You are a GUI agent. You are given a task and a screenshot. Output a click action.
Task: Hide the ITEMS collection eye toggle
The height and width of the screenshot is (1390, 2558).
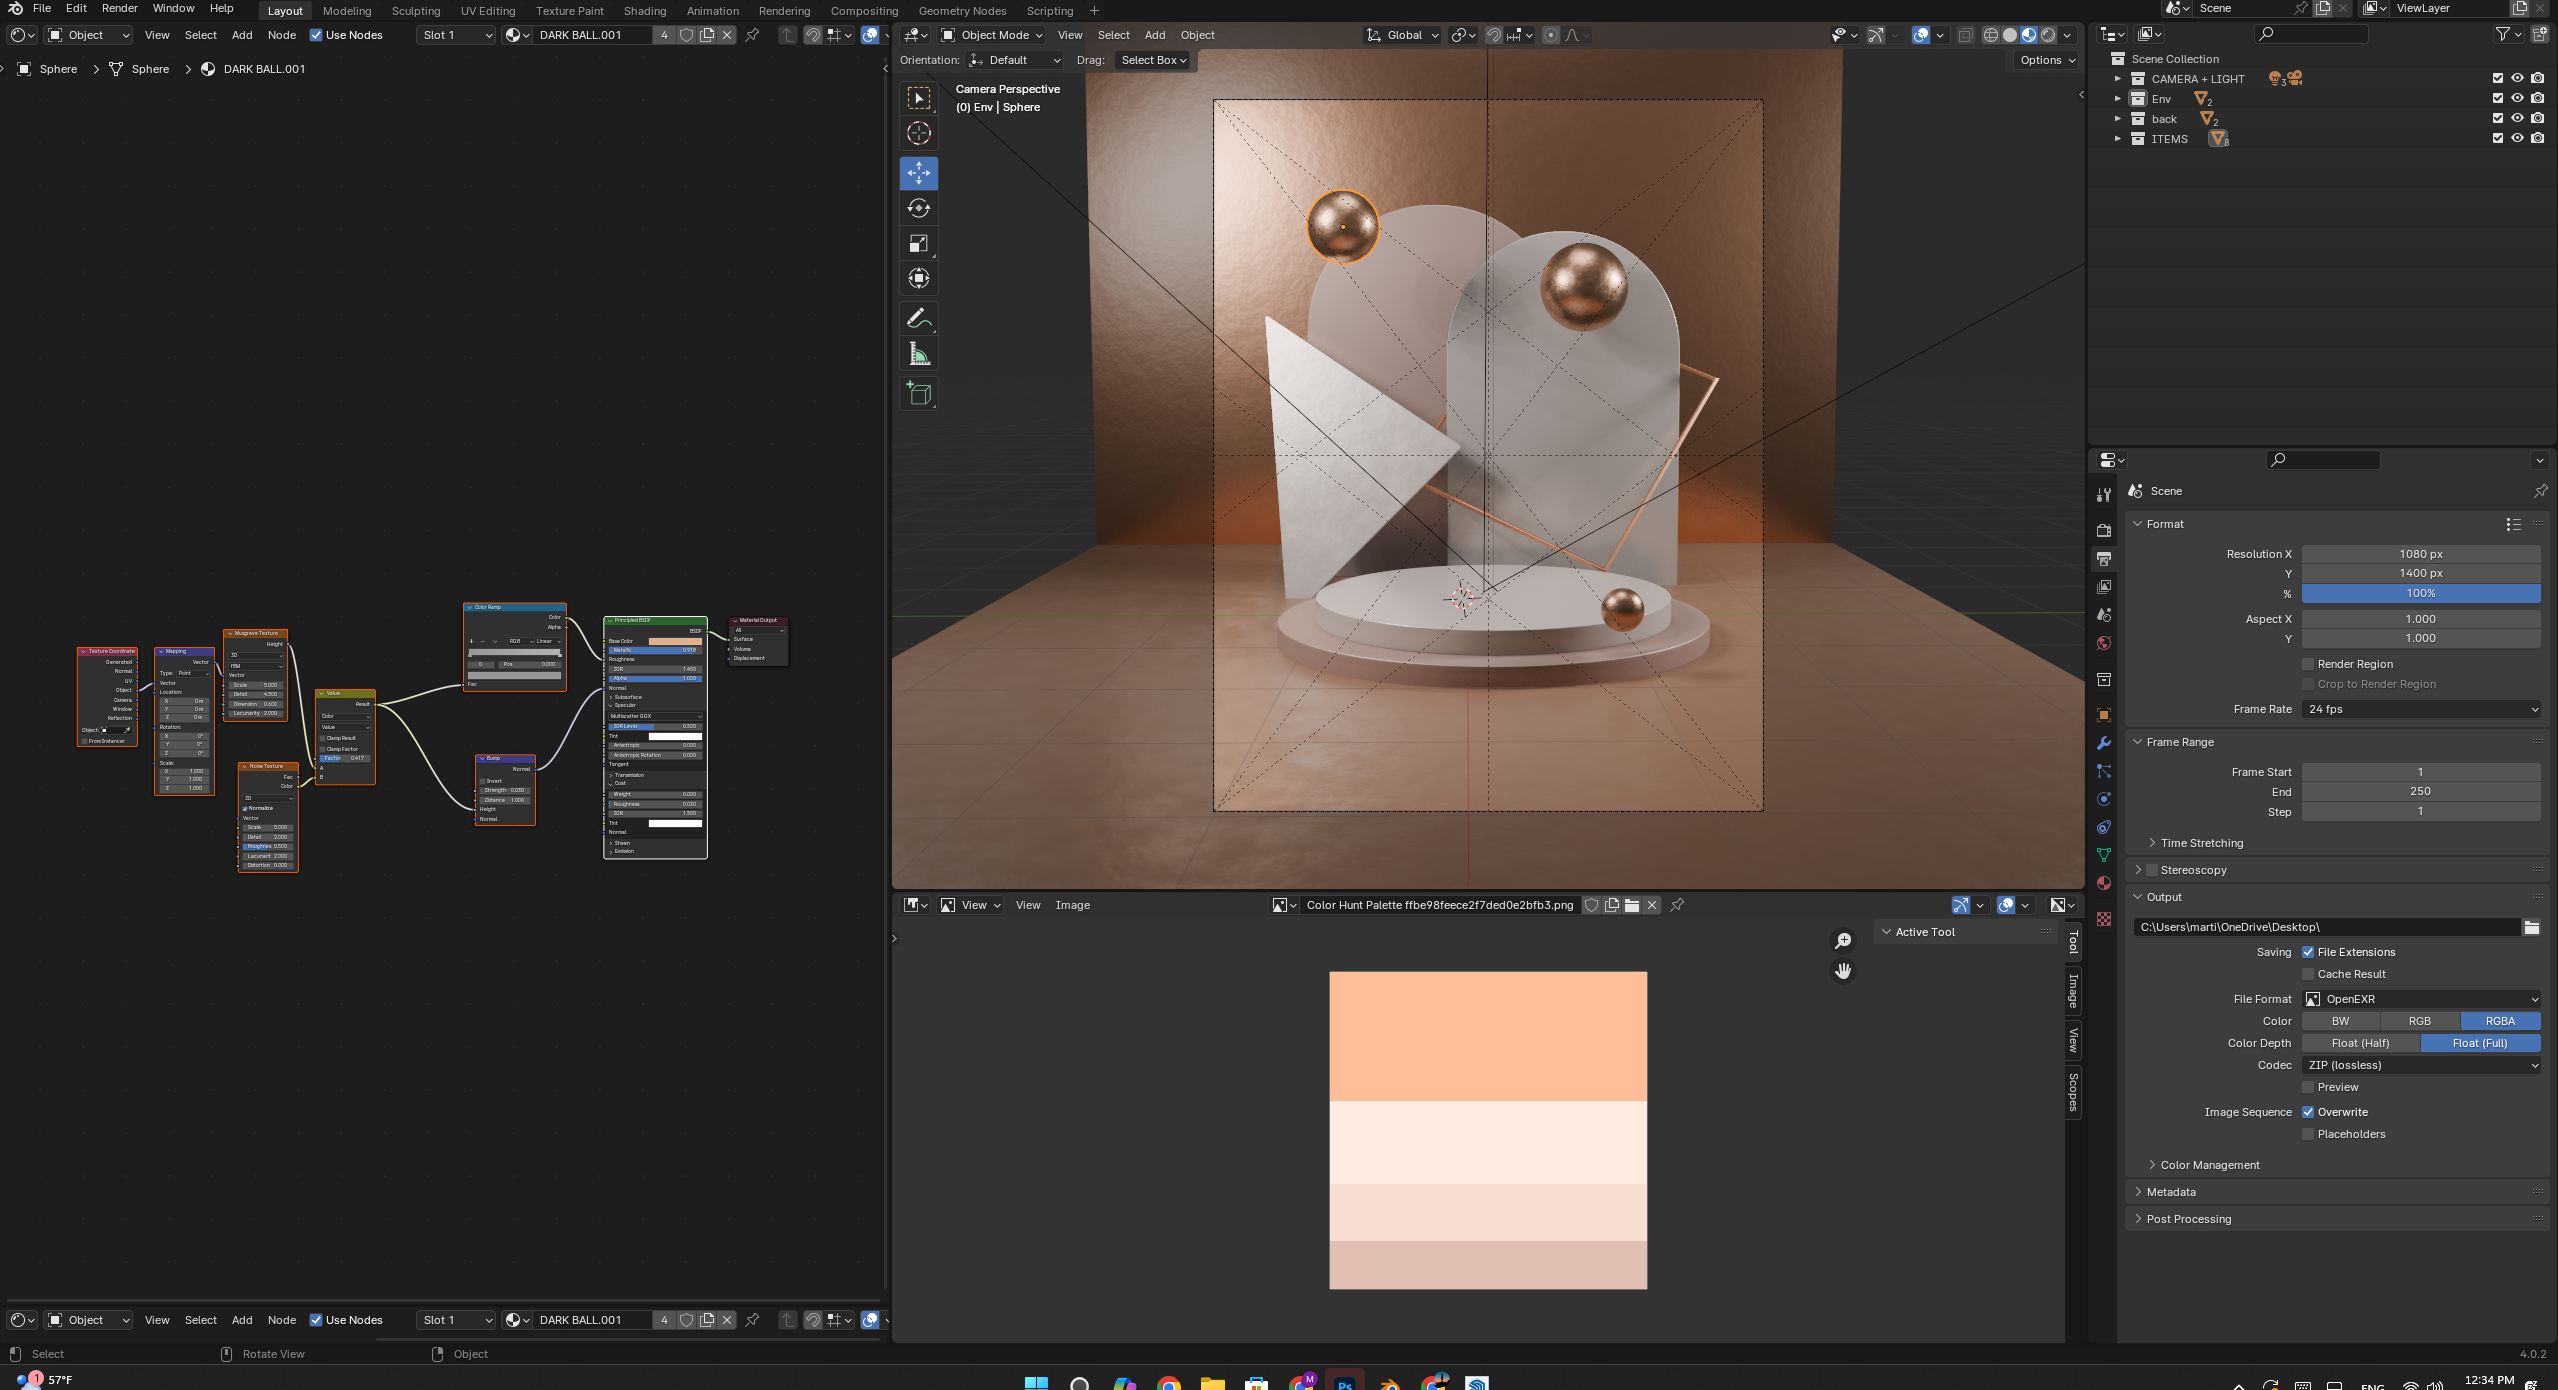coord(2517,138)
